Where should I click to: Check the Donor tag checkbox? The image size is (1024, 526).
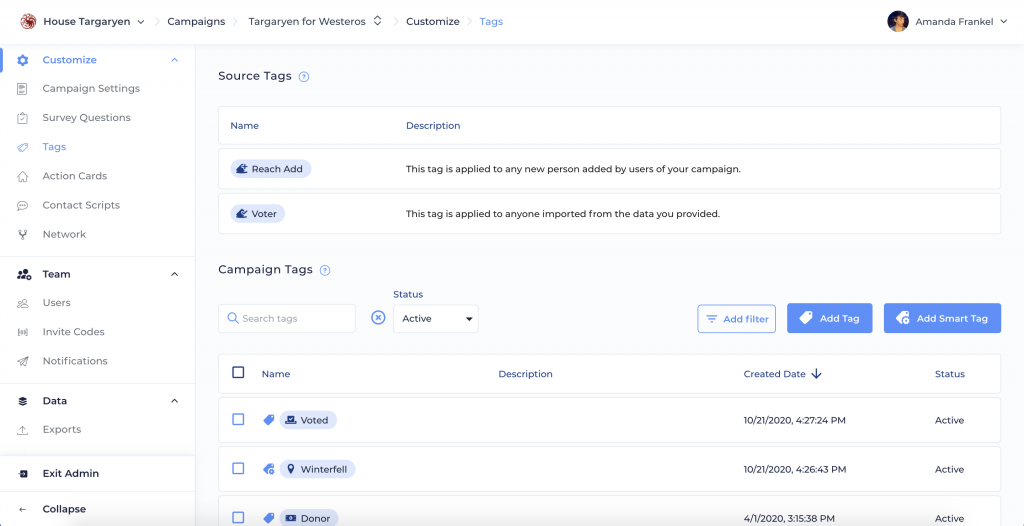[x=238, y=518]
